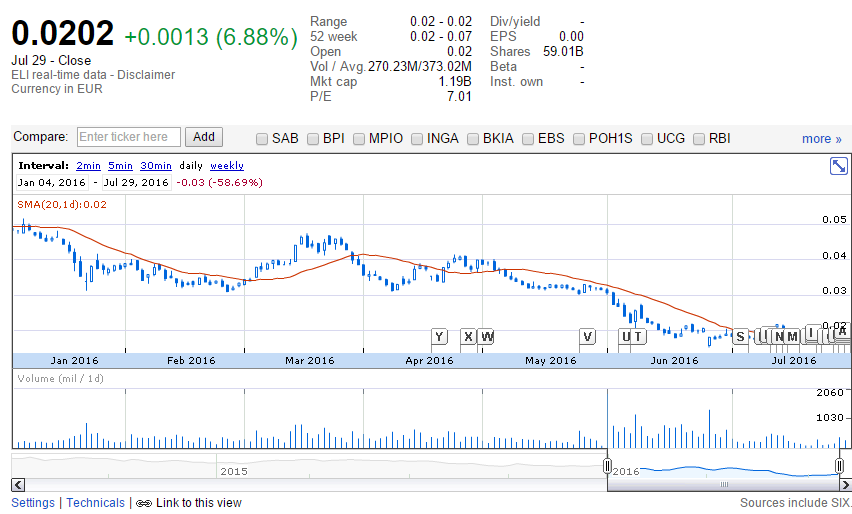
Task: Click the start date Jan 04, 2016 field
Action: (52, 183)
